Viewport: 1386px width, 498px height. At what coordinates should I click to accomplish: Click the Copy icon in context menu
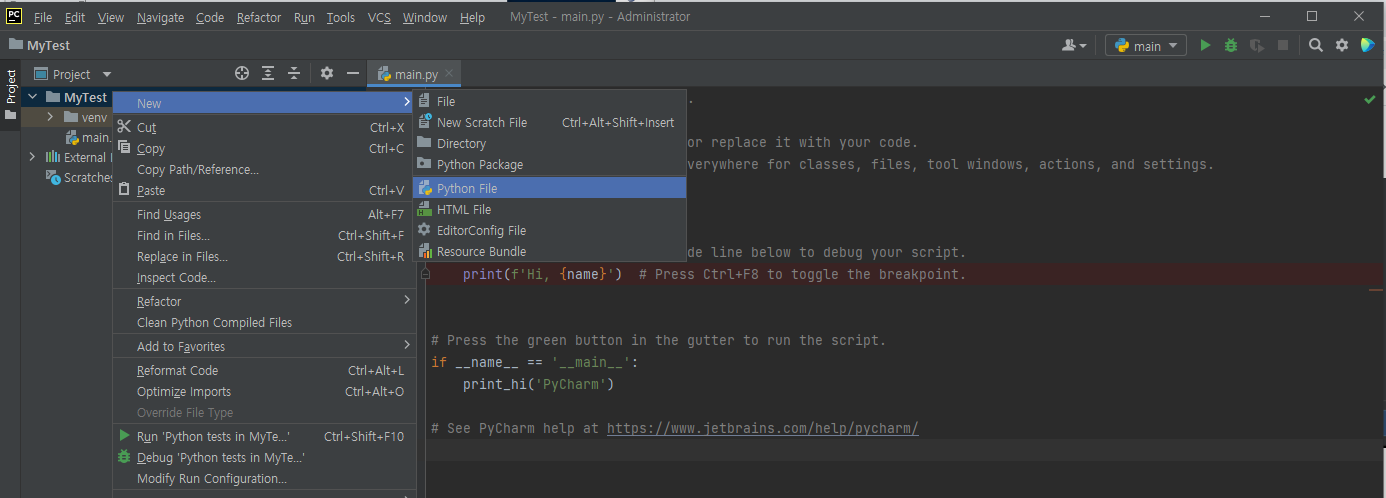coord(124,148)
